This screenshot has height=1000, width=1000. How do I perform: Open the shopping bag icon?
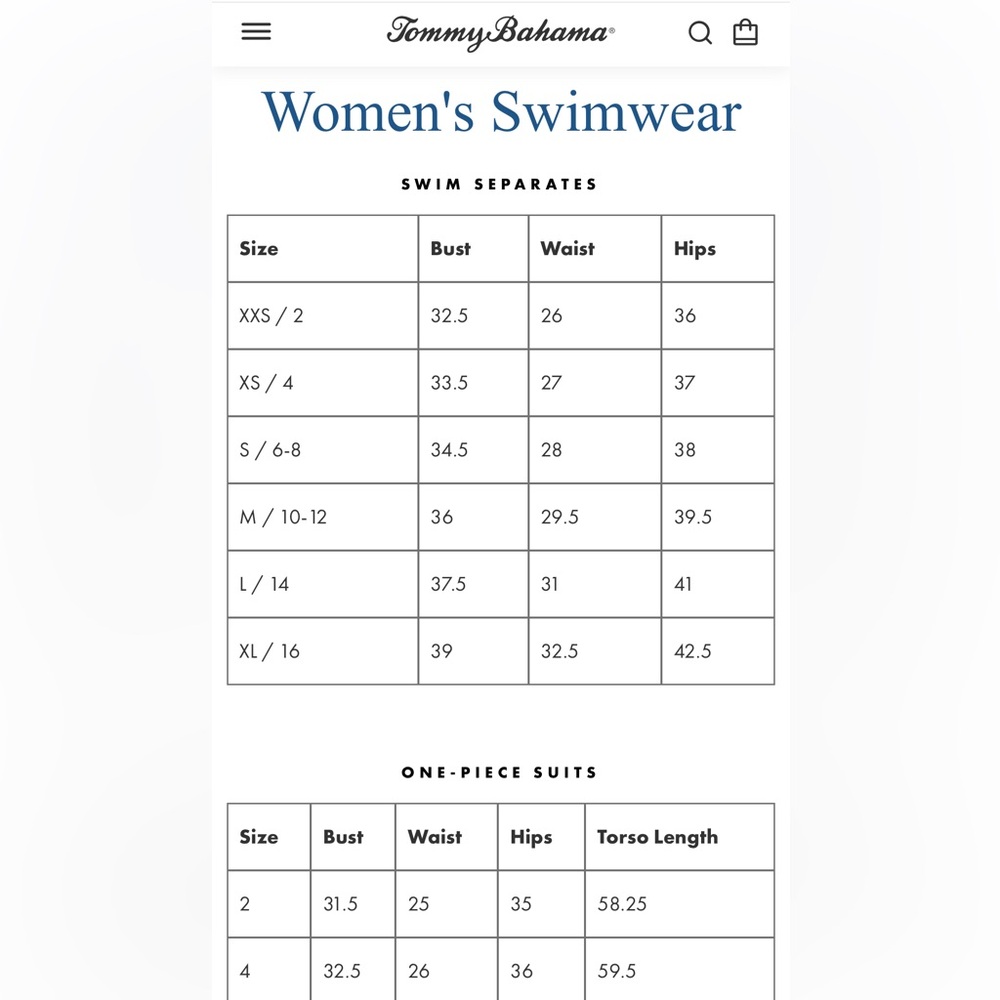(x=745, y=31)
